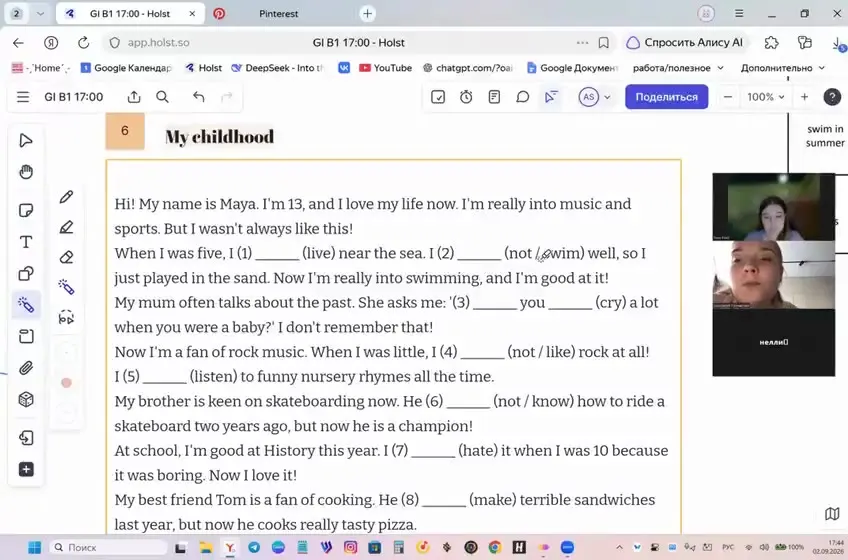Expand работа/полезное bookmarks folder
Image resolution: width=848 pixels, height=560 pixels.
coord(678,68)
